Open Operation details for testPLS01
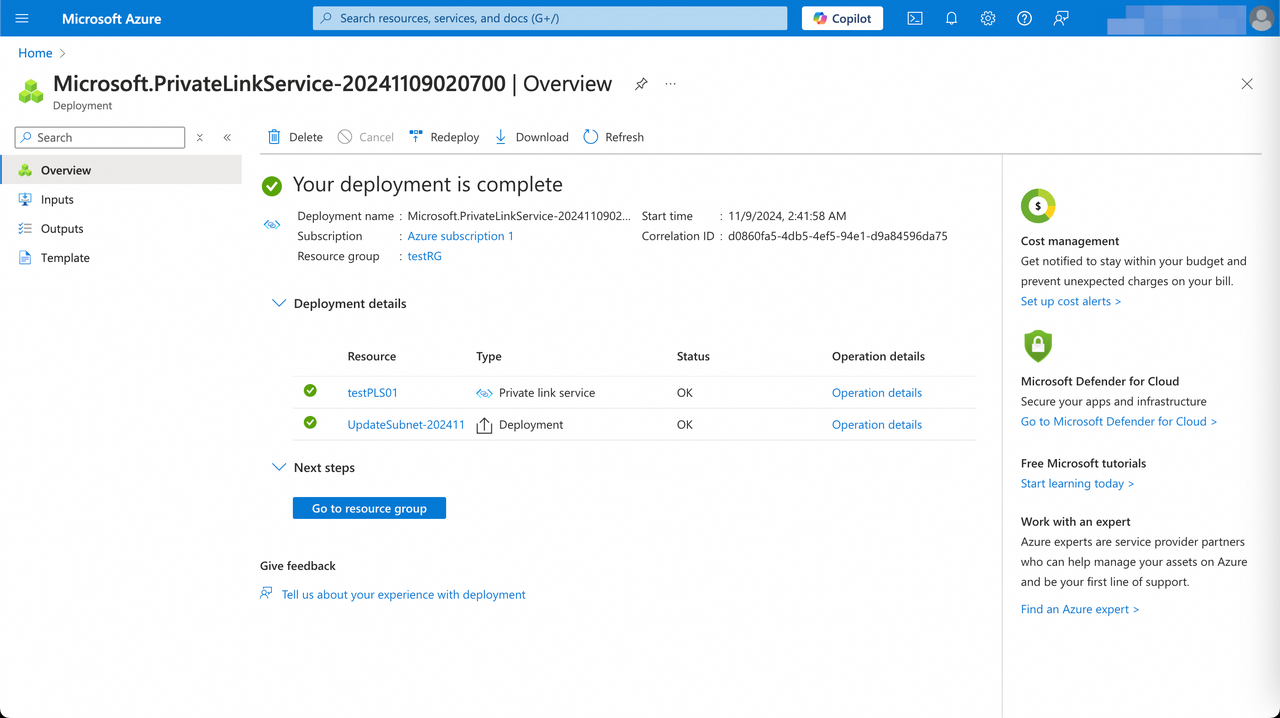This screenshot has width=1280, height=718. tap(877, 392)
